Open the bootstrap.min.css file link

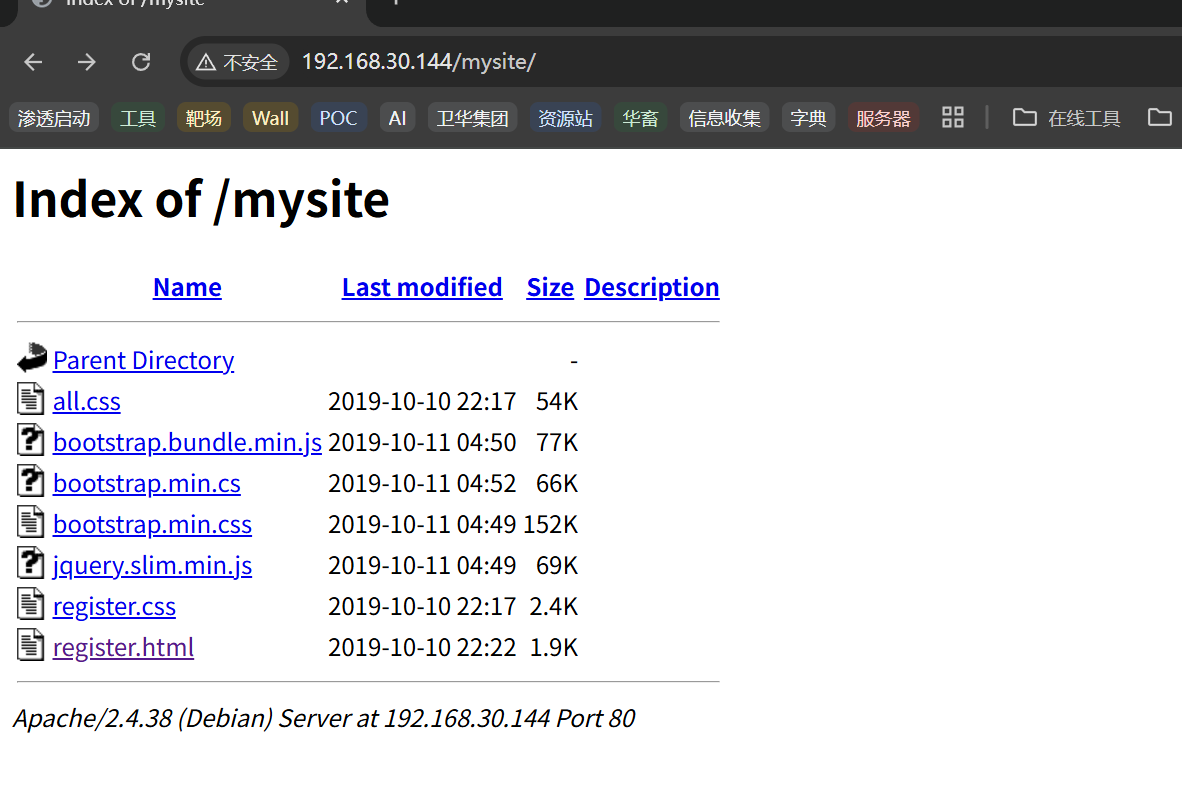pos(152,524)
